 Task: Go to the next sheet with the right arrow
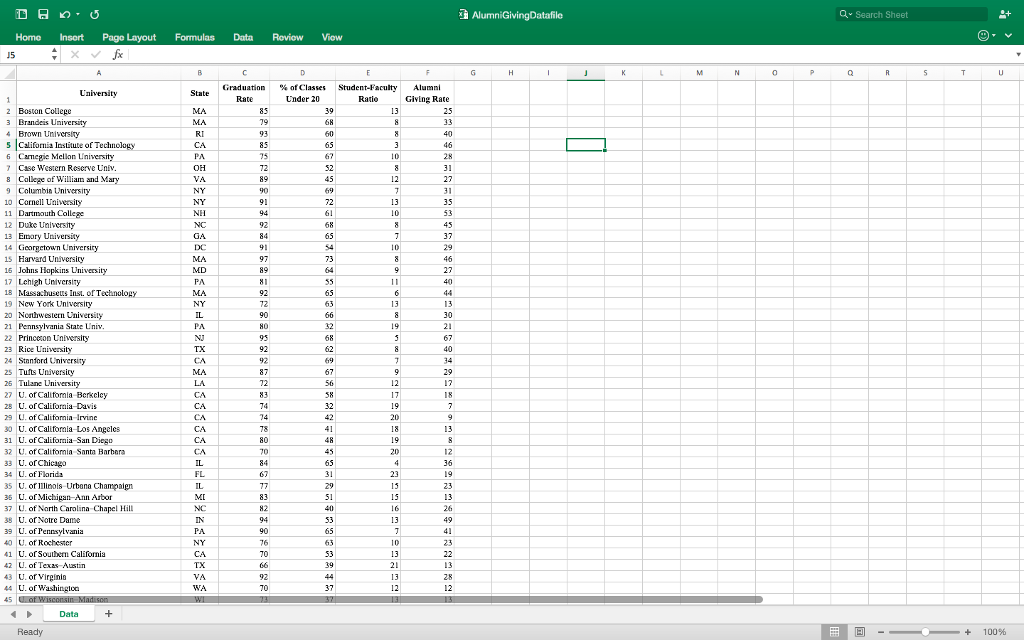(29, 614)
